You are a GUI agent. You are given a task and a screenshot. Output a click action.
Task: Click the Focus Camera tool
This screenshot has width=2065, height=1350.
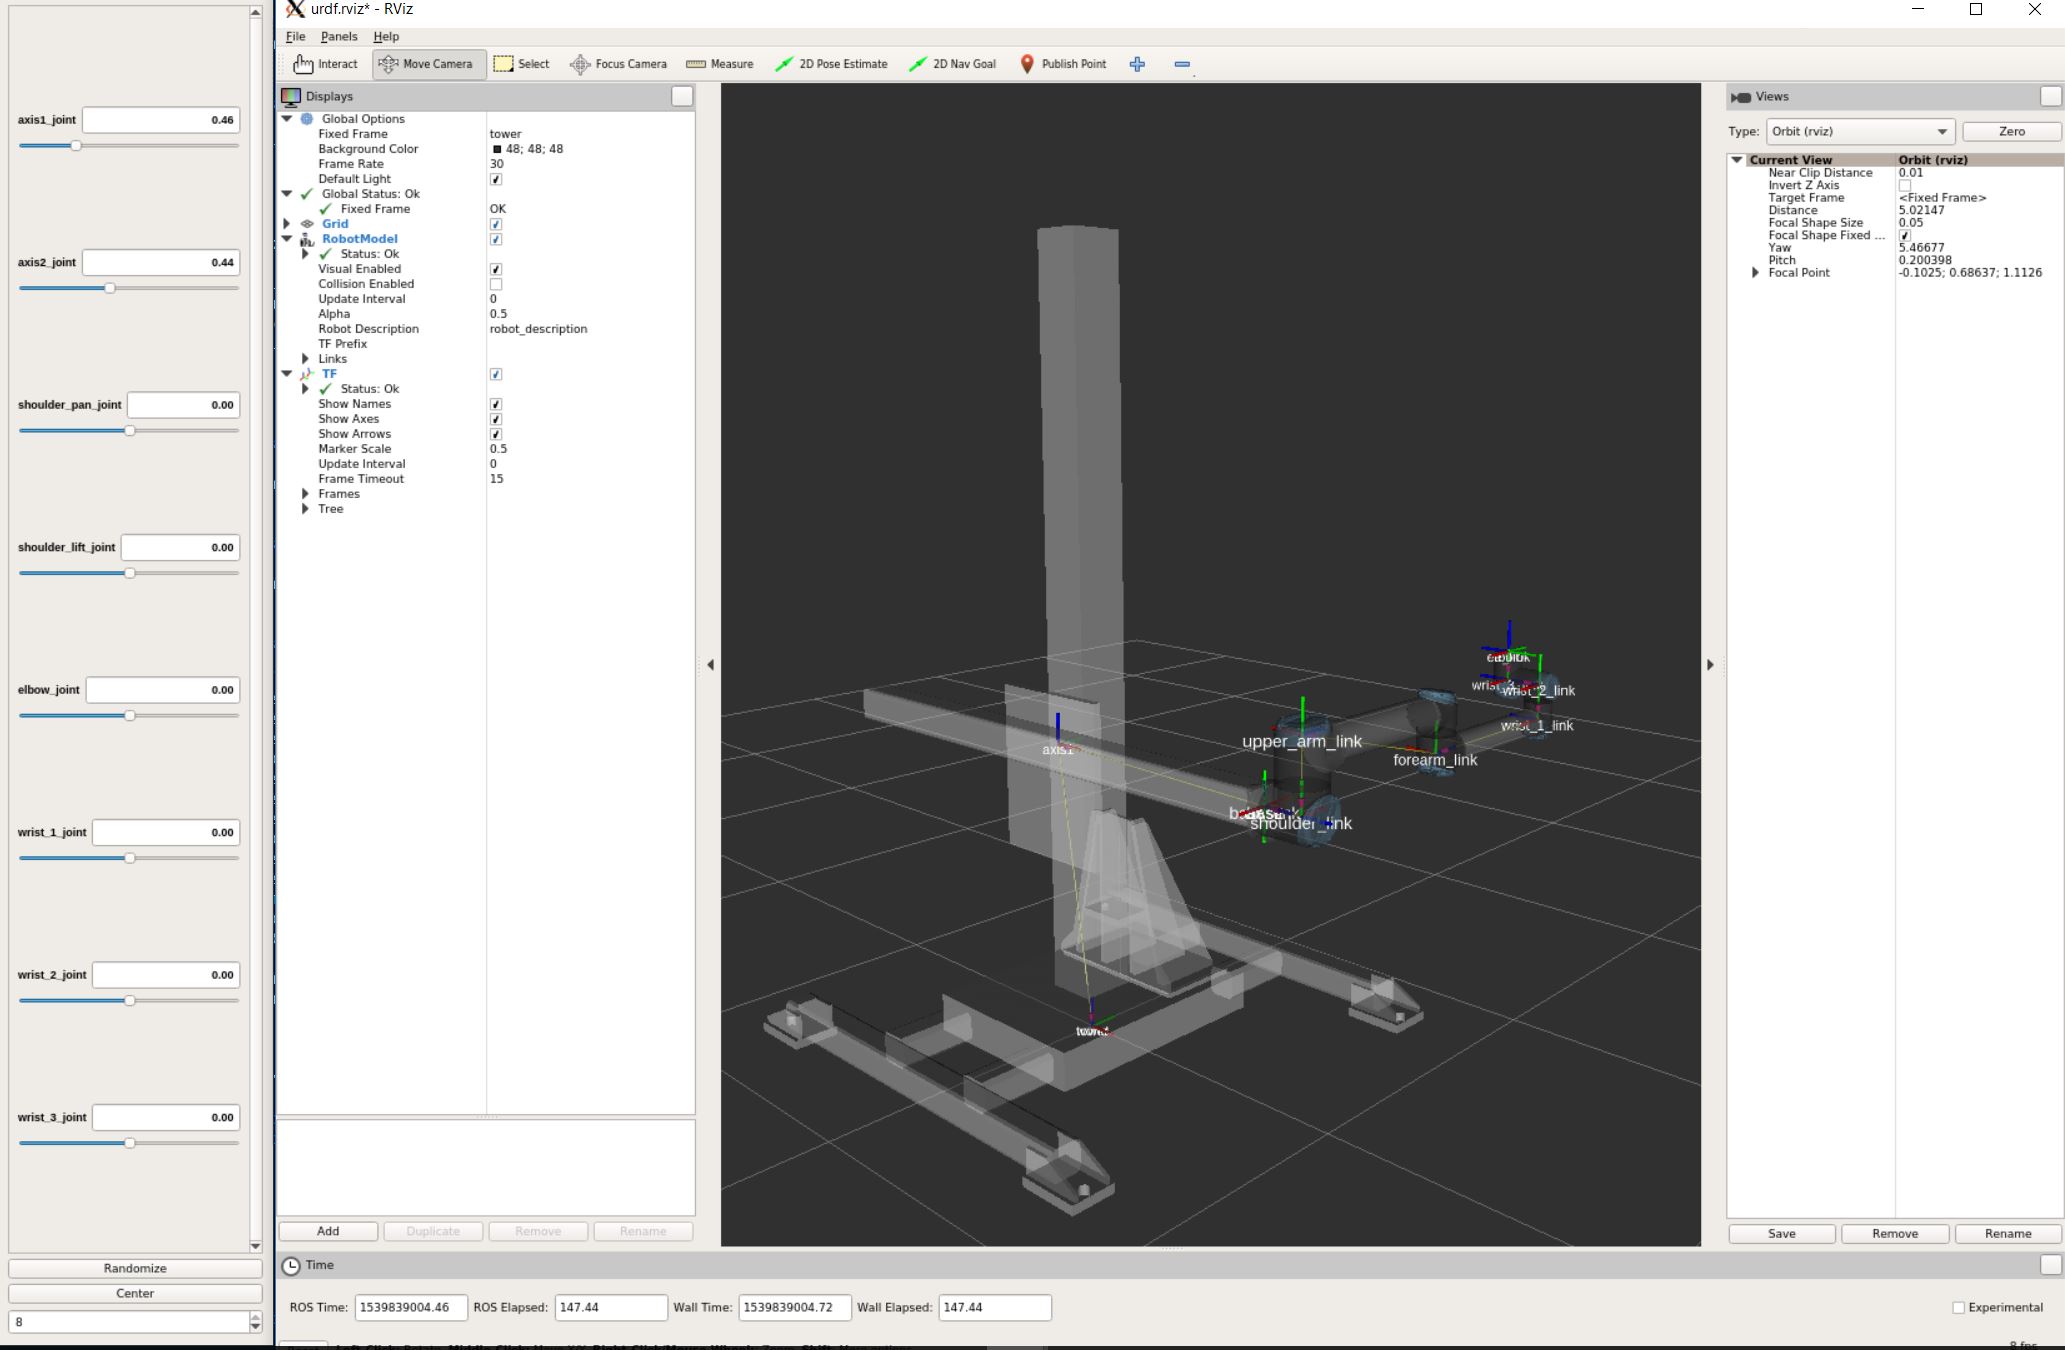click(x=618, y=64)
